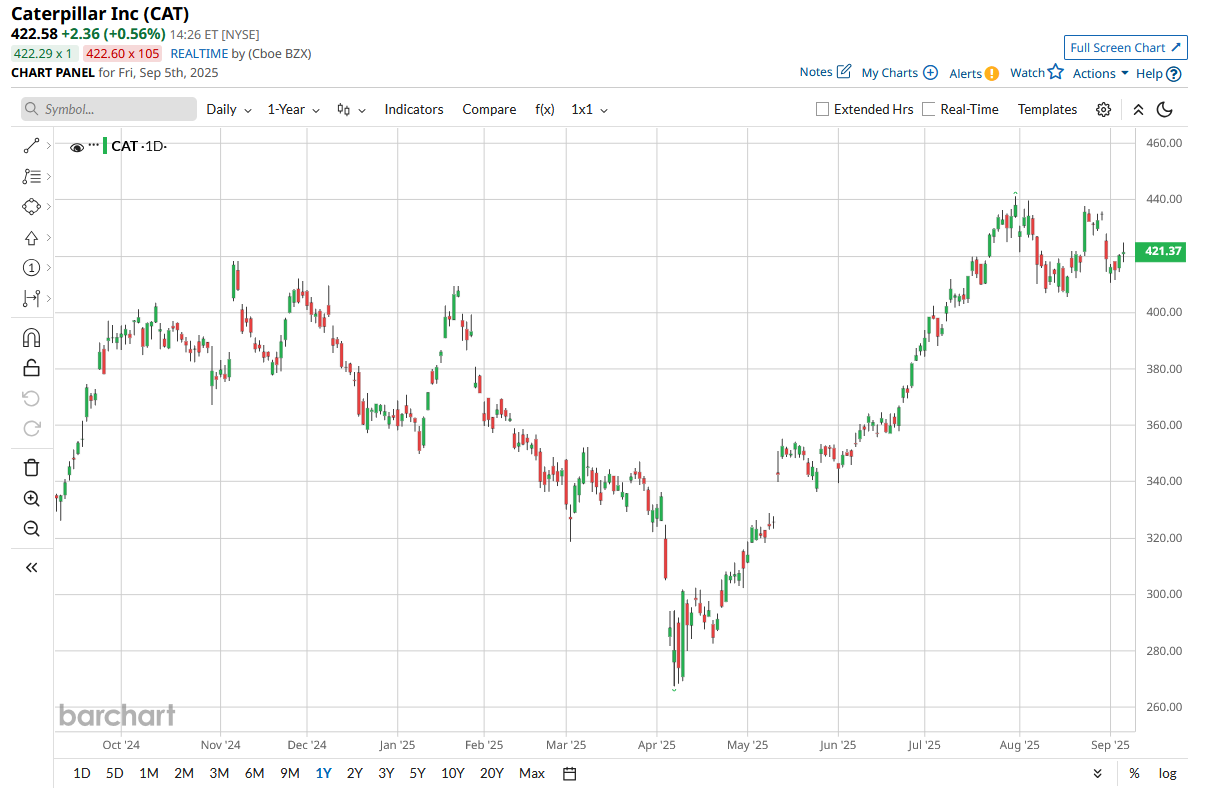This screenshot has width=1212, height=802.
Task: Select the geometric shapes tool
Action: [x=31, y=207]
